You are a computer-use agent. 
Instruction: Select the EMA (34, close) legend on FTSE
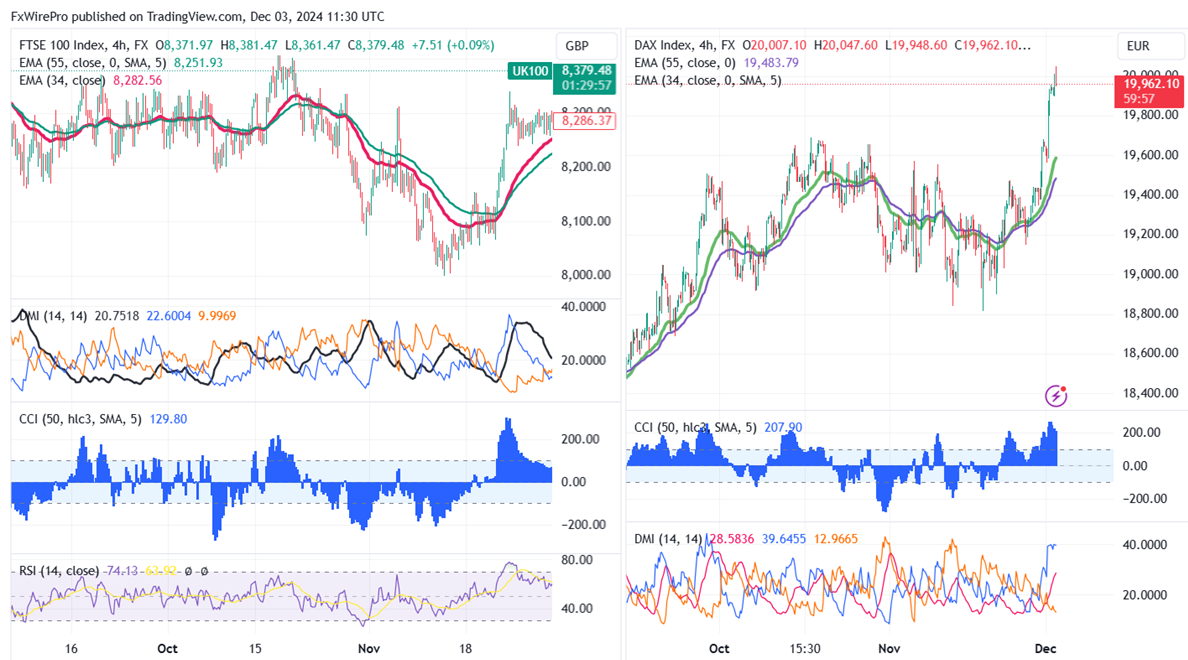[x=61, y=80]
